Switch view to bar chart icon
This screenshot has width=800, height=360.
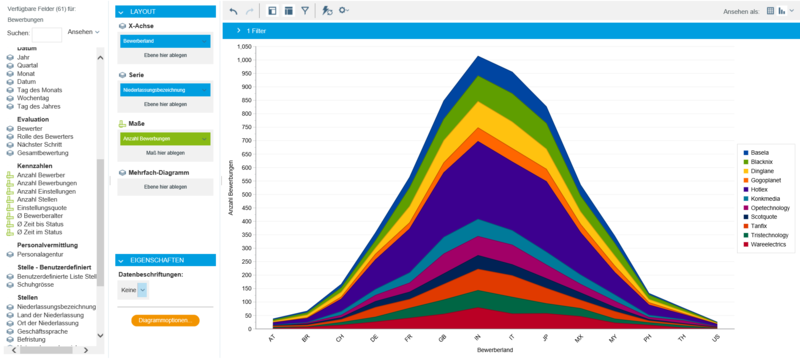tap(782, 11)
